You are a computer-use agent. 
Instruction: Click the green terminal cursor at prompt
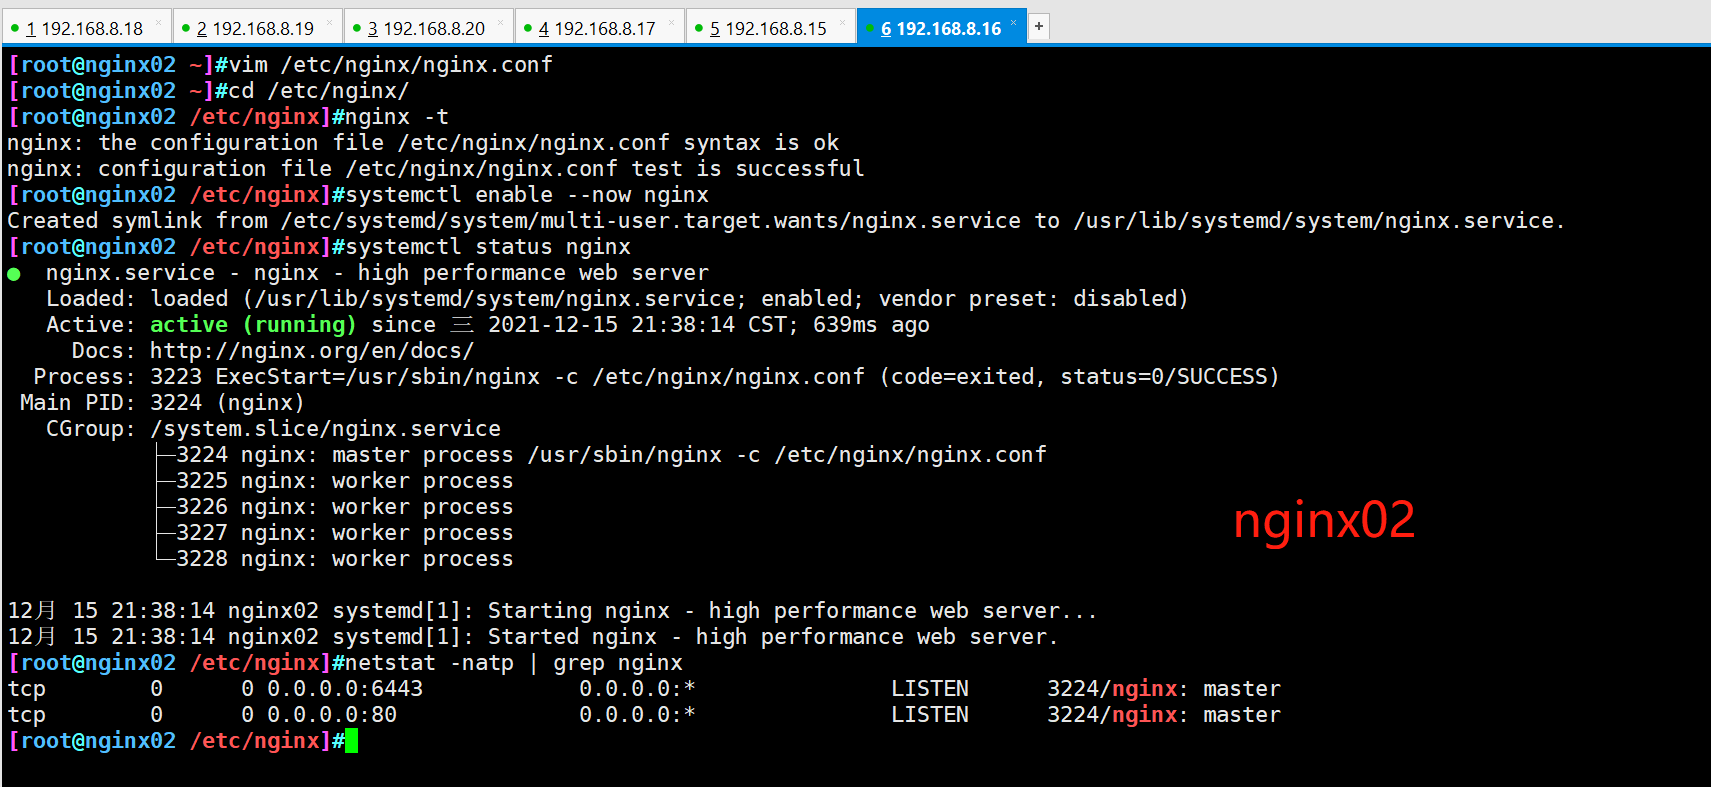351,741
